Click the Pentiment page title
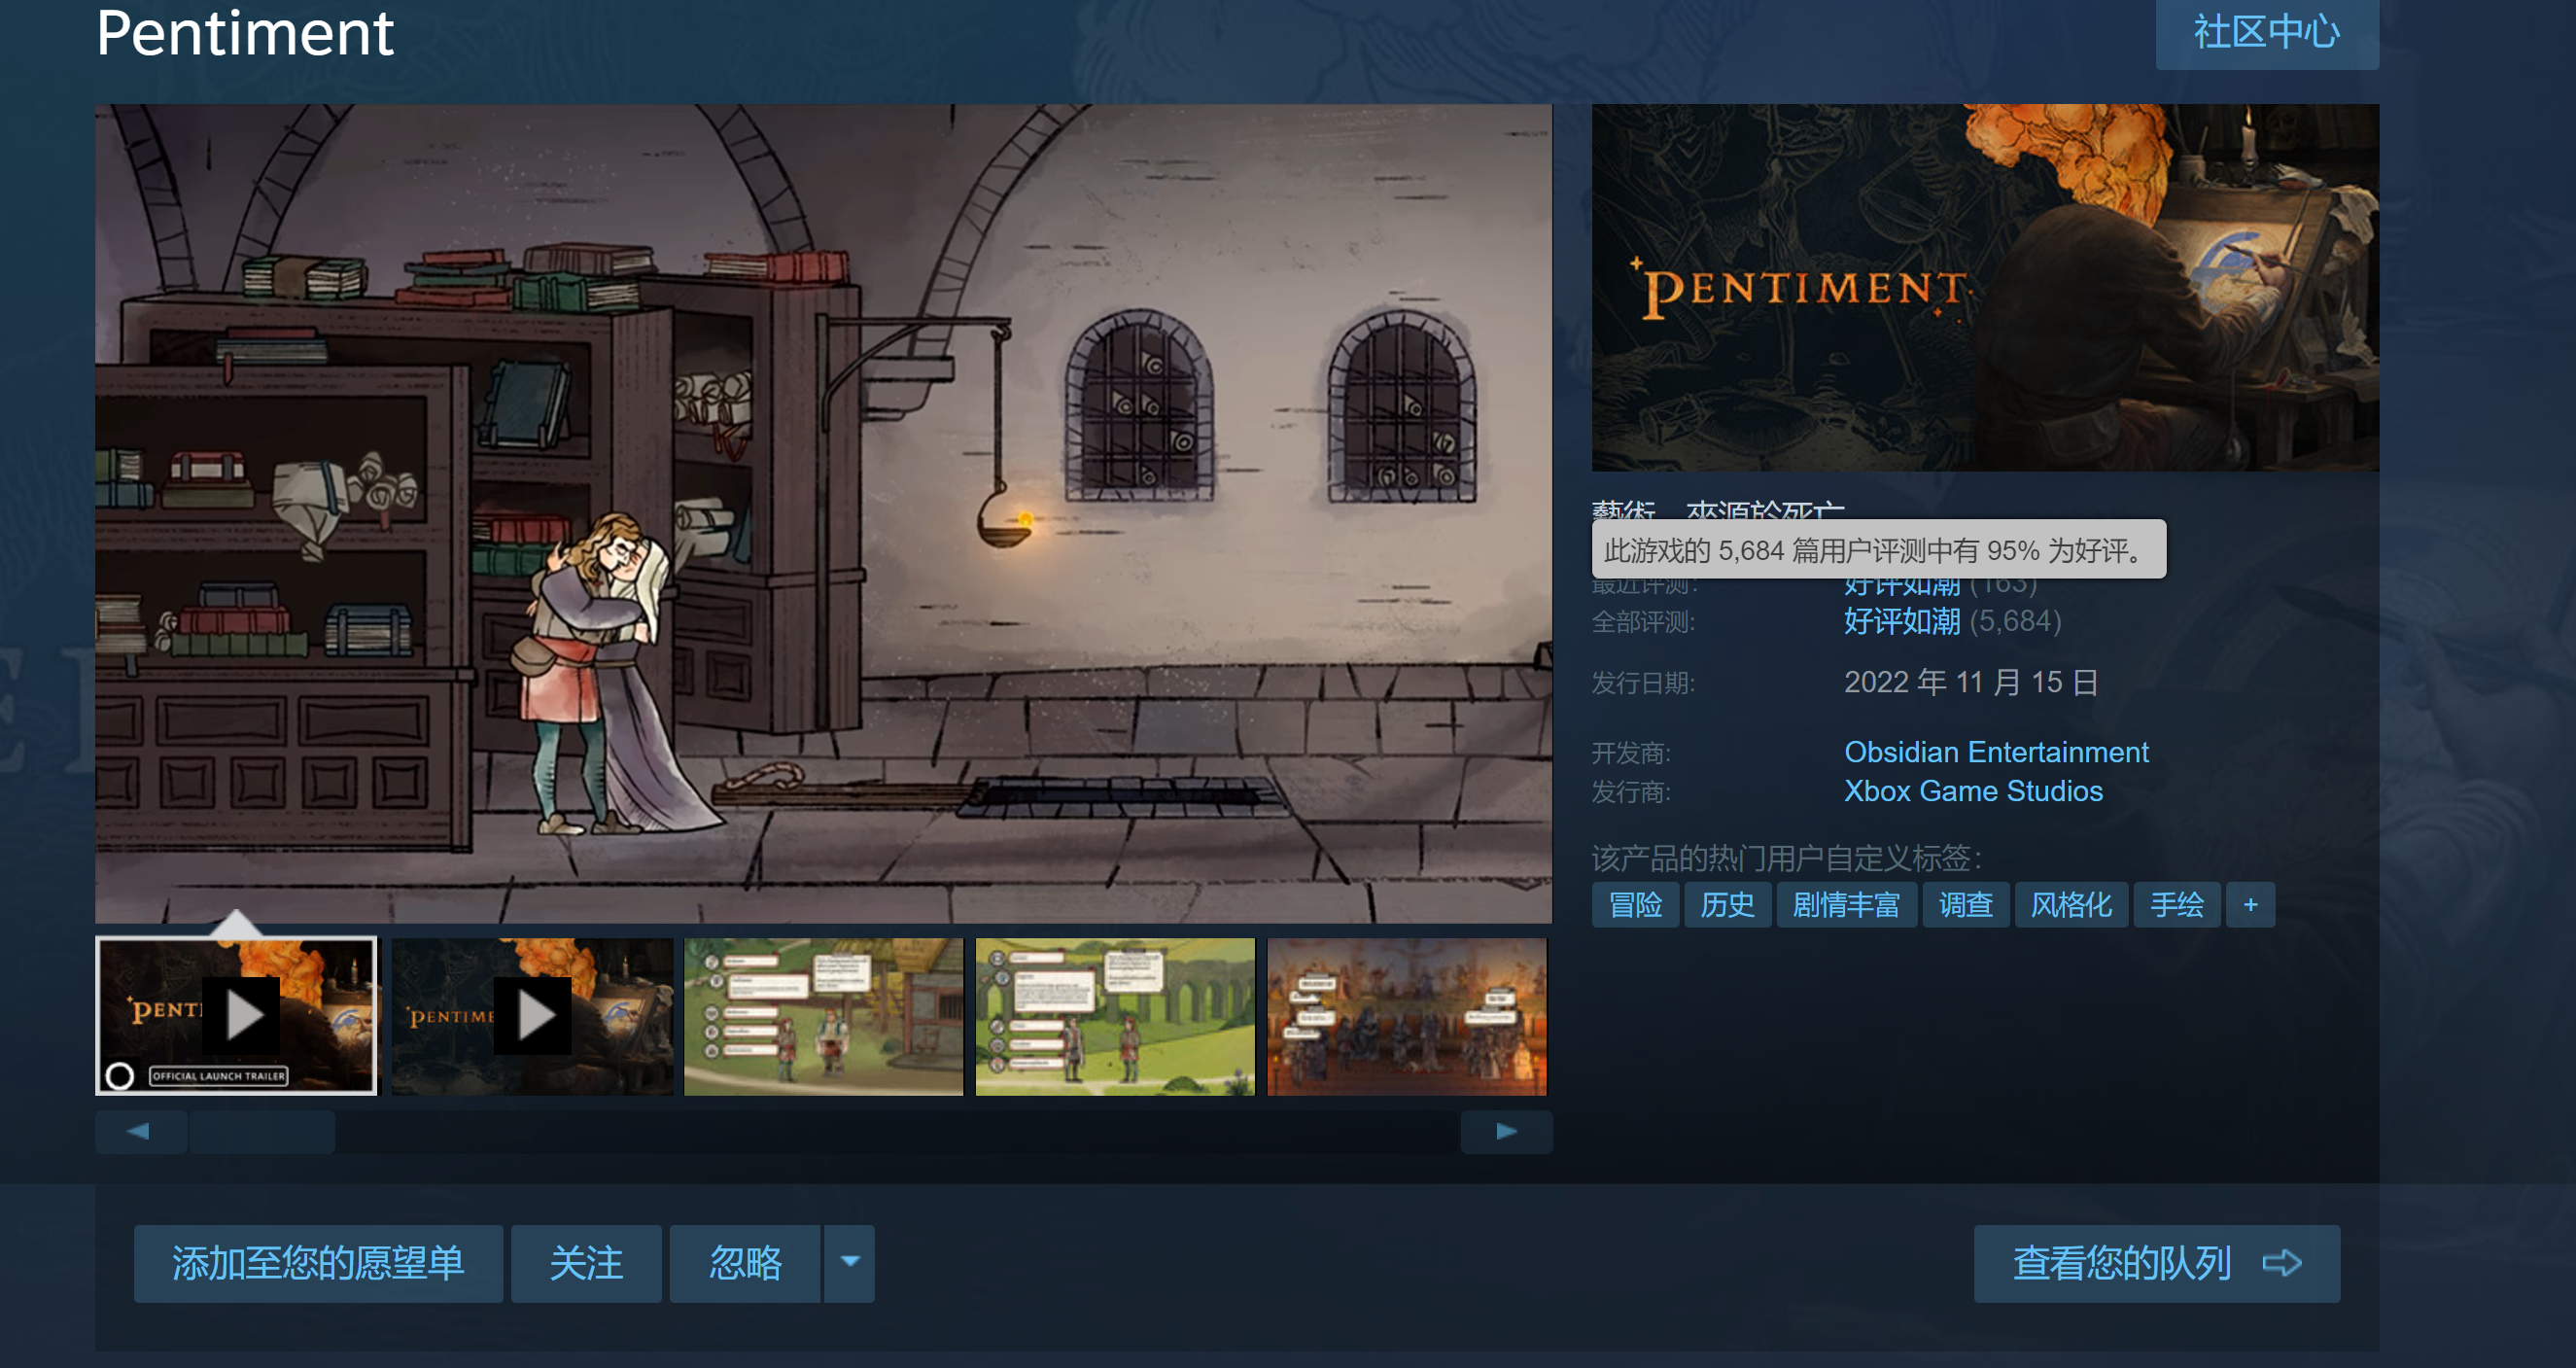Image resolution: width=2576 pixels, height=1368 pixels. 245,32
